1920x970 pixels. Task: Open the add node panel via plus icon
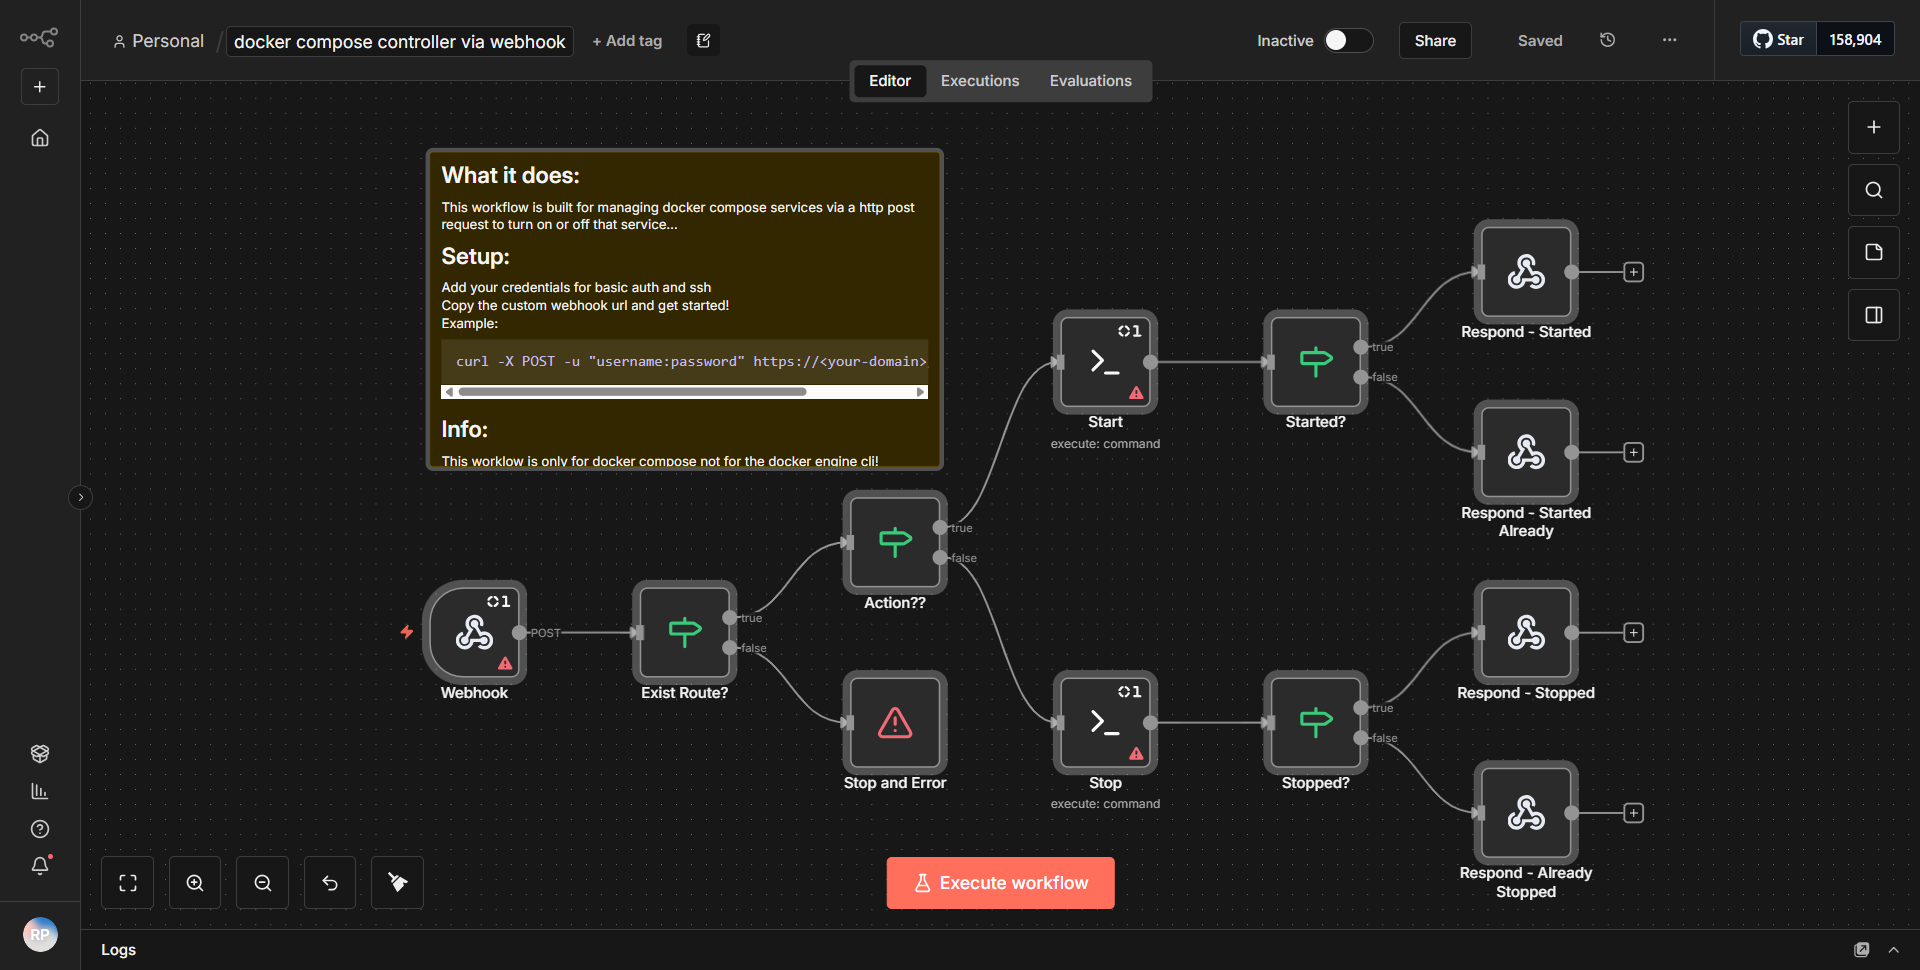[x=1872, y=127]
